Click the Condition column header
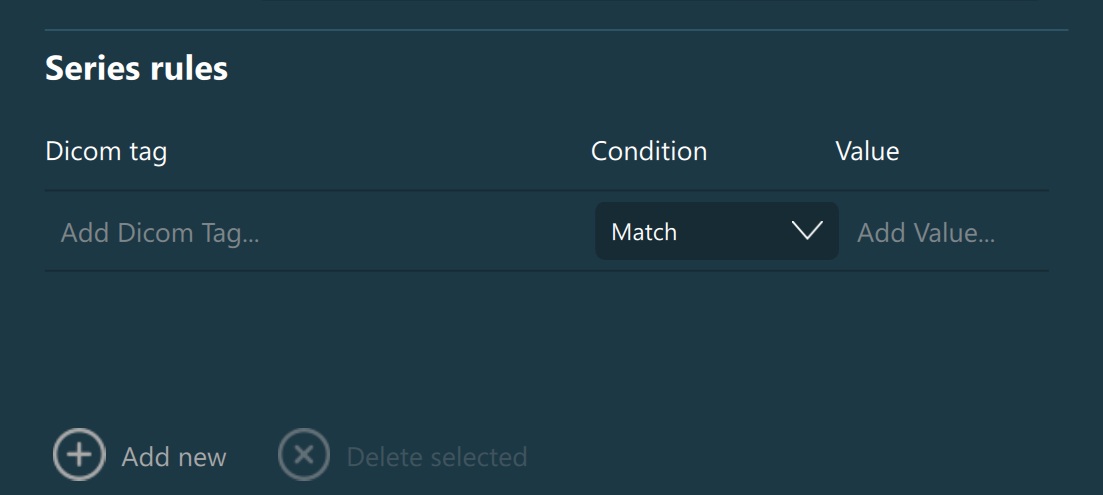Viewport: 1103px width, 495px height. click(649, 151)
